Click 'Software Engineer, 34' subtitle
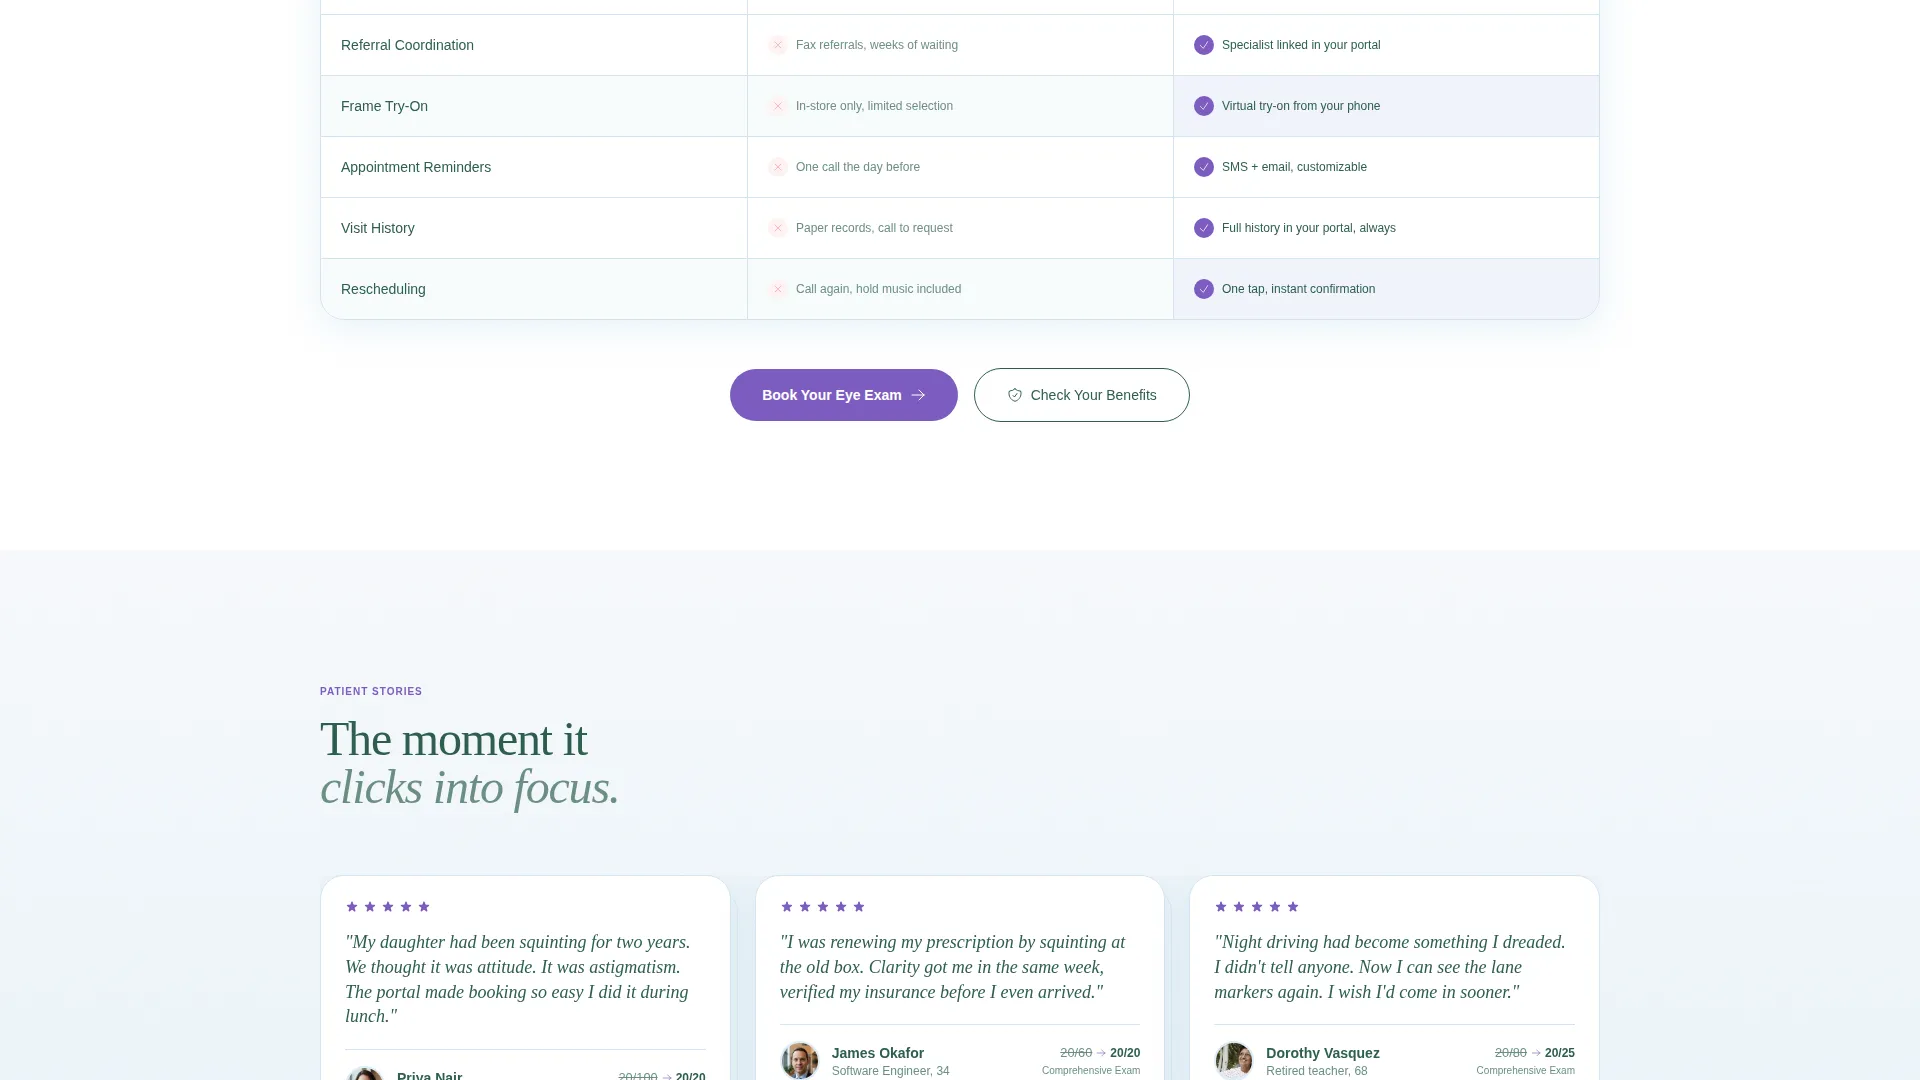The height and width of the screenshot is (1080, 1920). 890,1071
